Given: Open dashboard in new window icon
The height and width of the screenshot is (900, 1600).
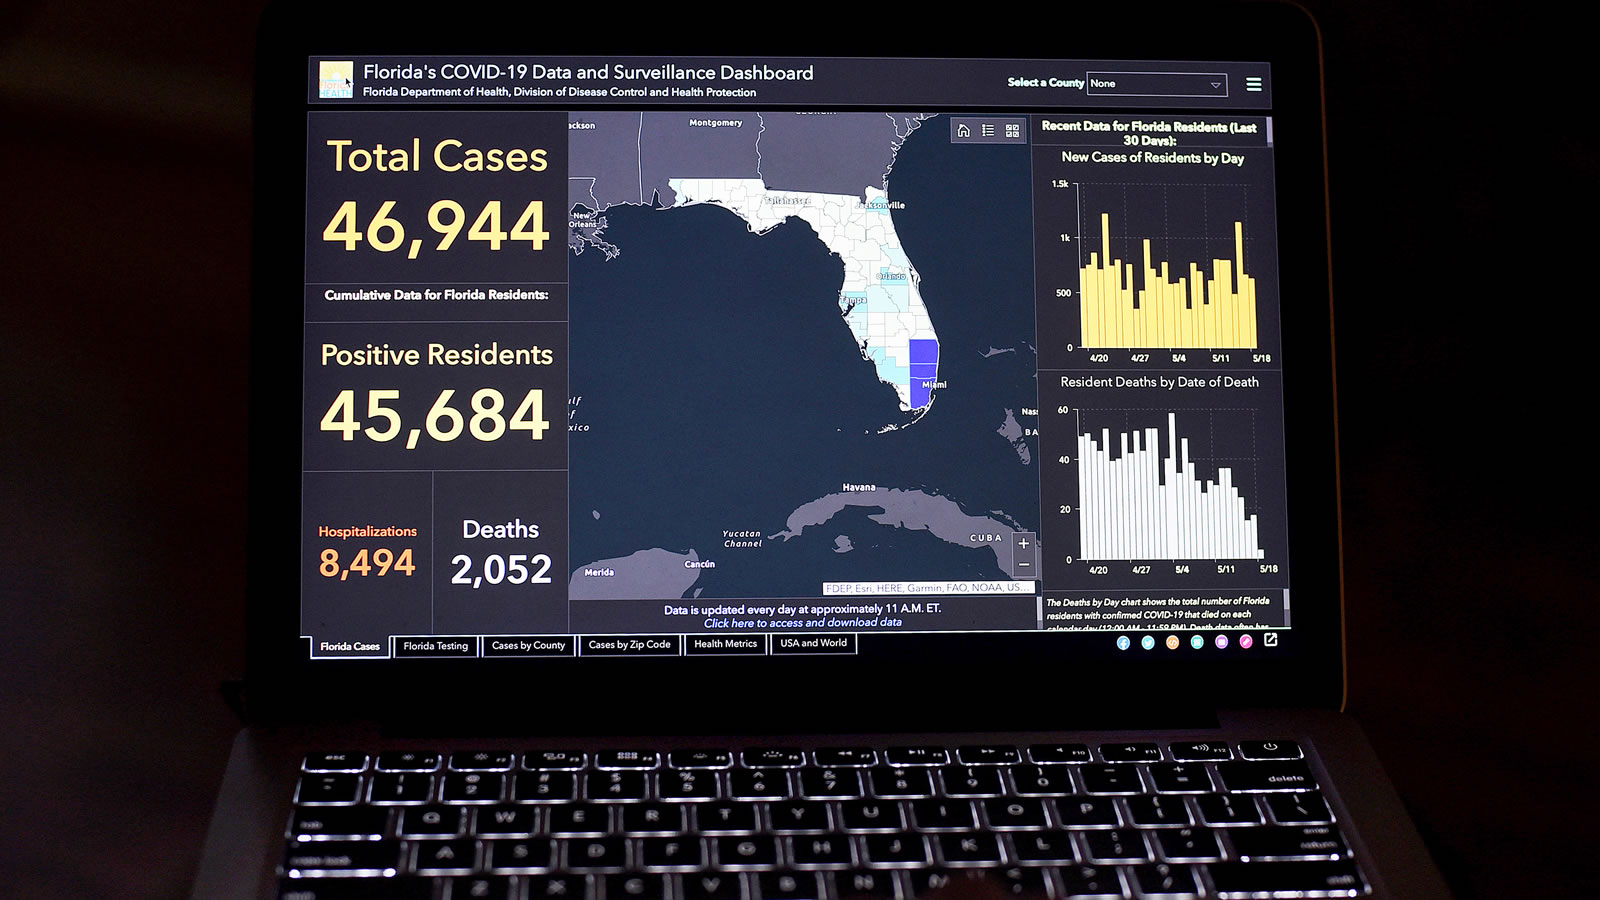Looking at the screenshot, I should pyautogui.click(x=1271, y=640).
